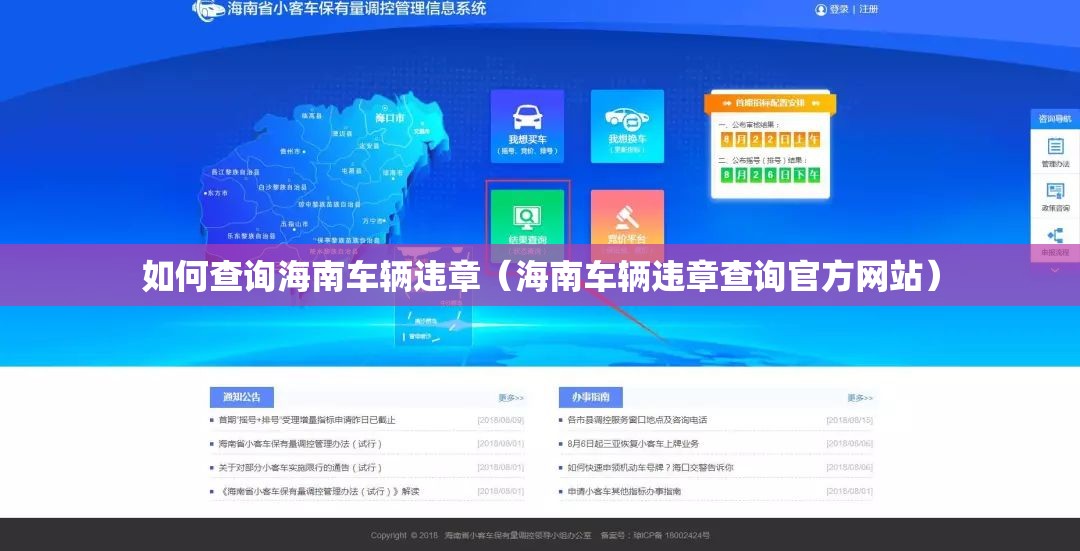1080x551 pixels.
Task: Select 琼中黎族苗族自治县 on the map
Action: coord(330,205)
